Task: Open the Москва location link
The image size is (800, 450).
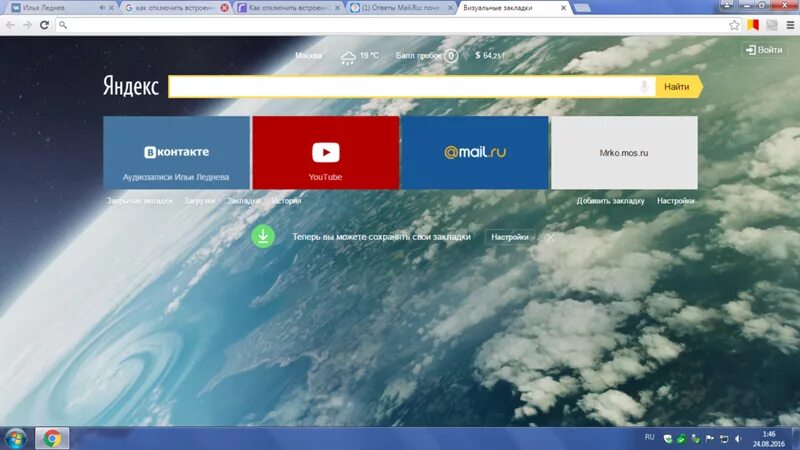Action: coord(308,55)
